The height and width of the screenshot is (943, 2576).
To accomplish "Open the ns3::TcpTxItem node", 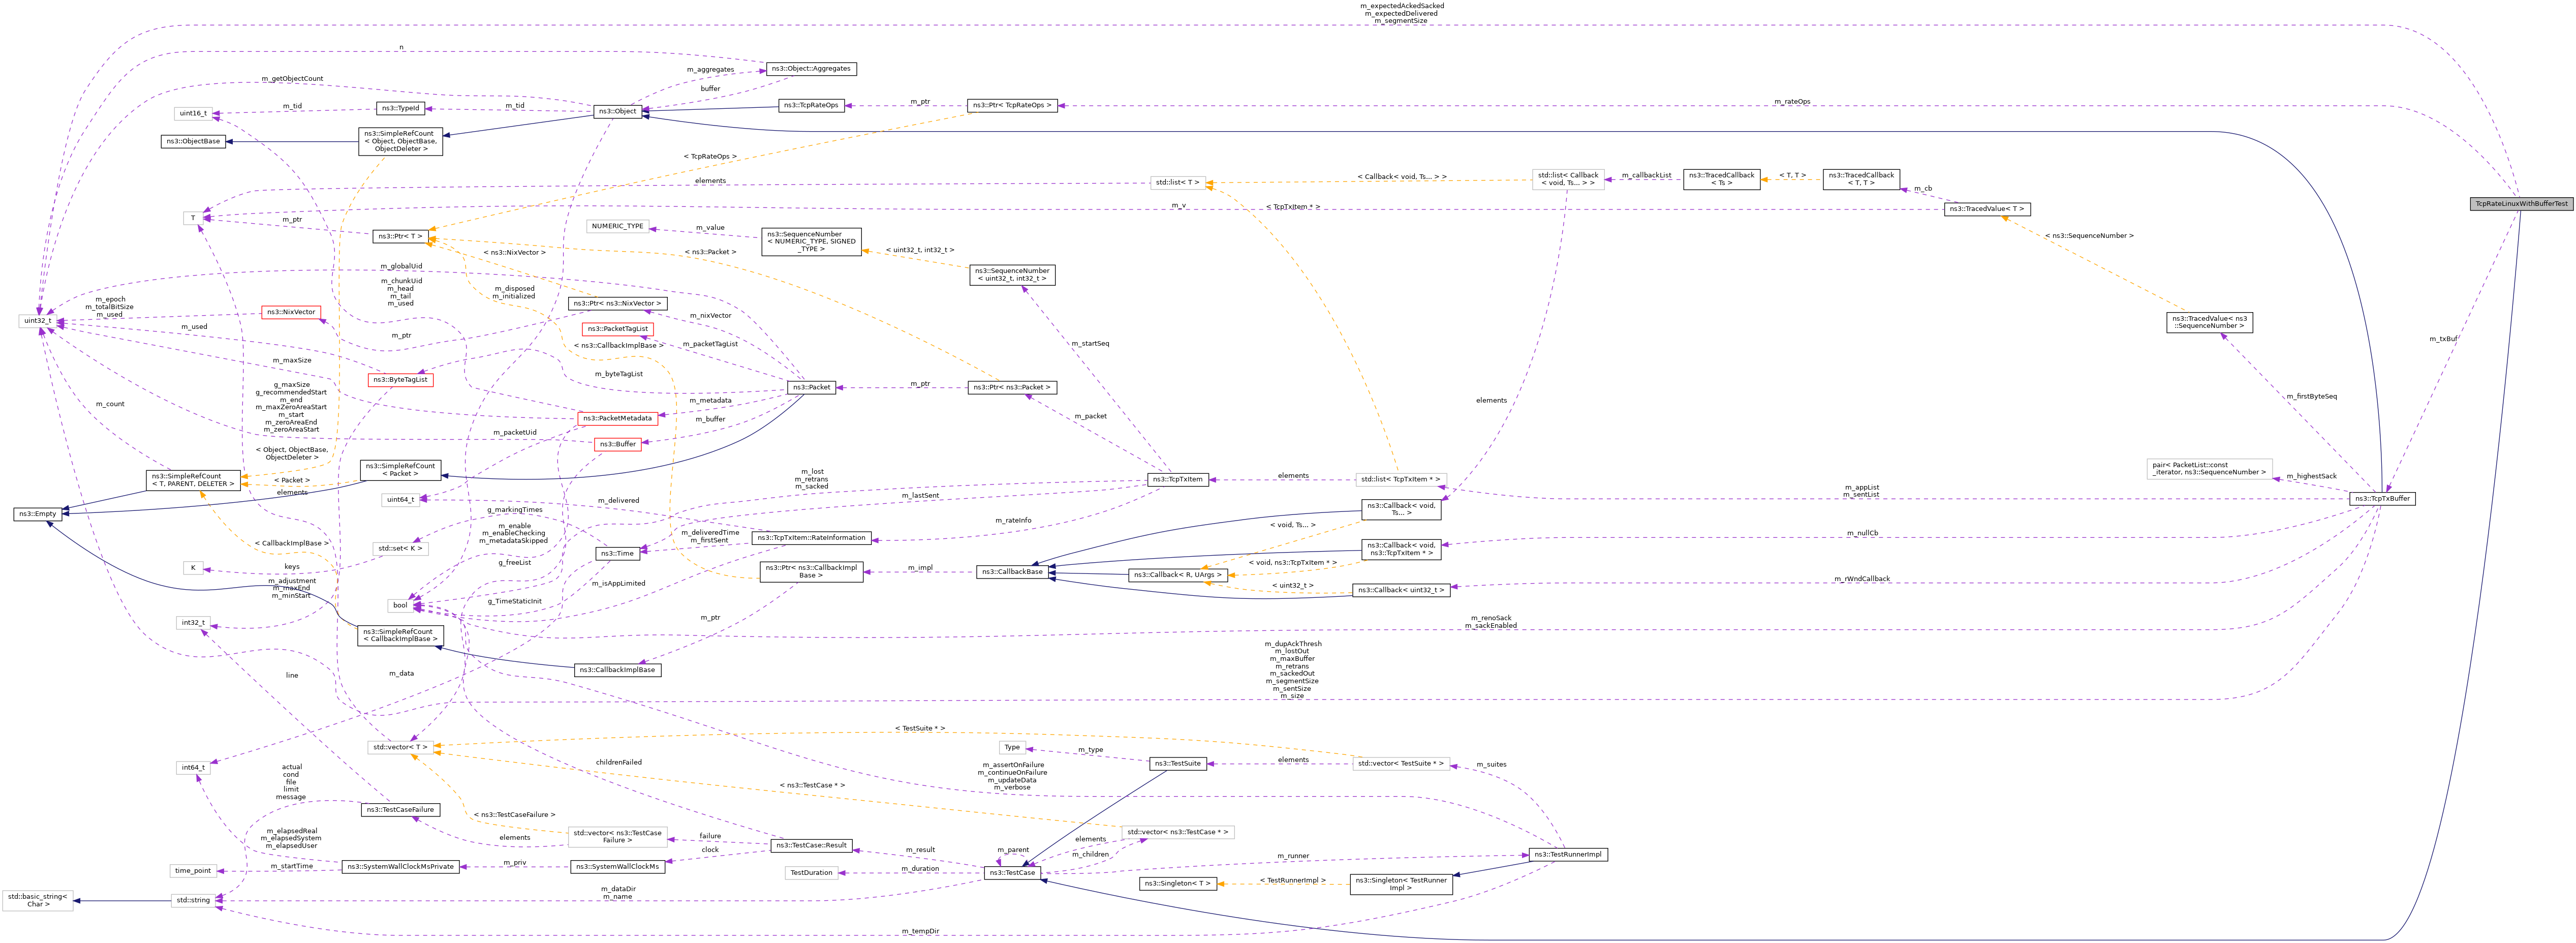I will click(1177, 479).
